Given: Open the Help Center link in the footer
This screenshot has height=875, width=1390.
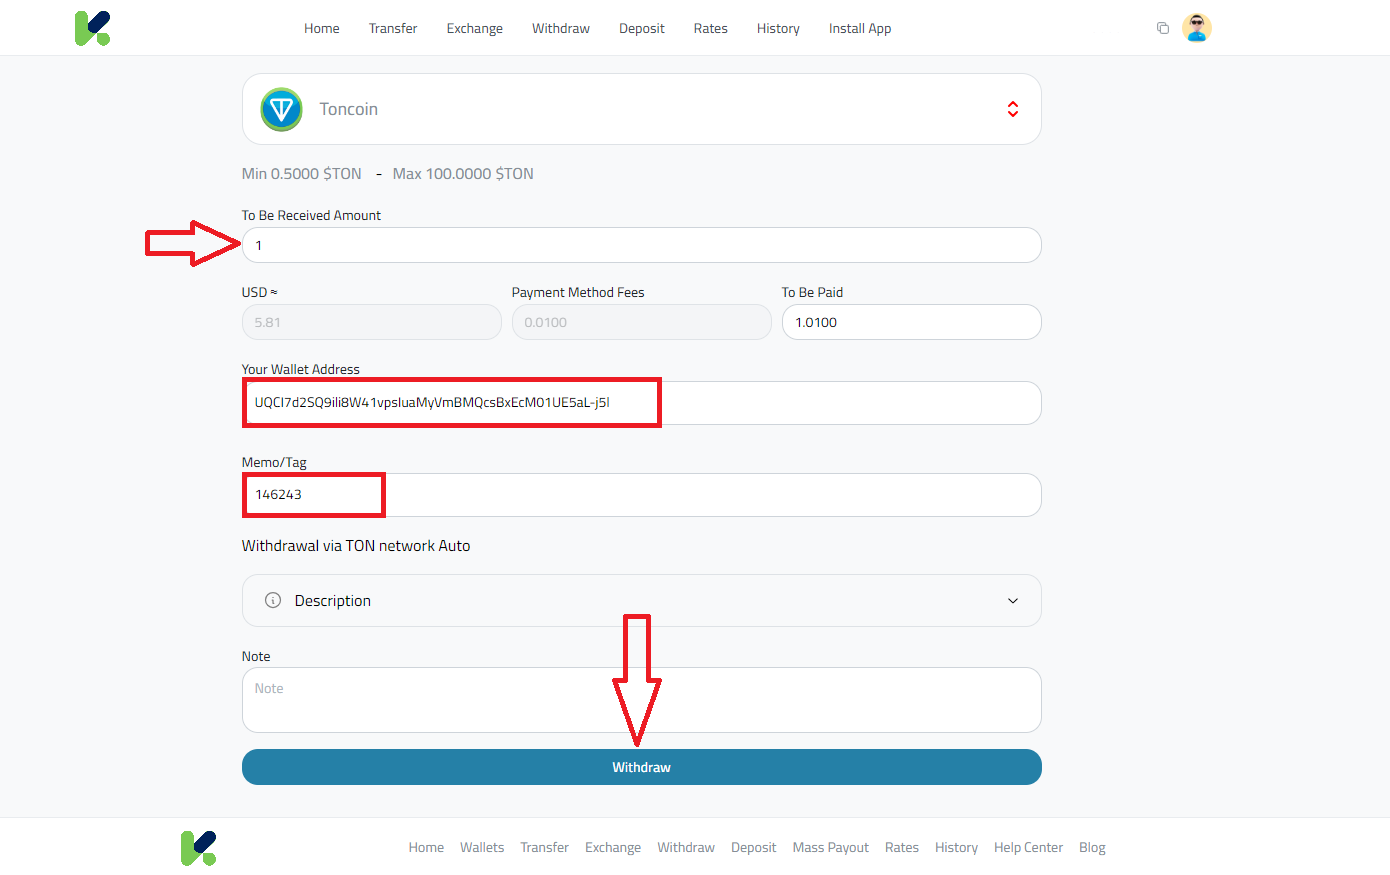Looking at the screenshot, I should [x=1028, y=847].
